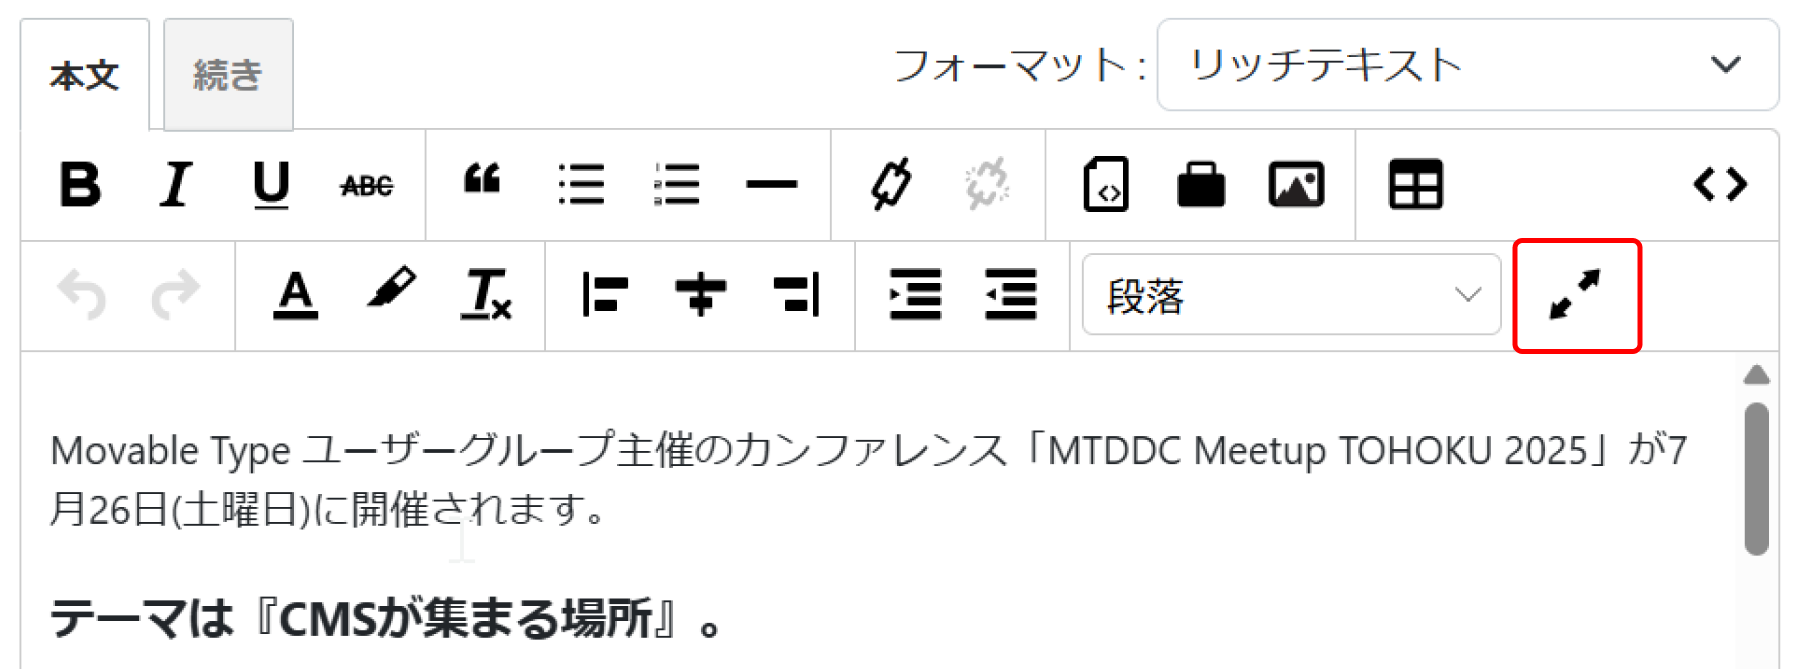Clear text formatting
1800x669 pixels.
coord(486,295)
